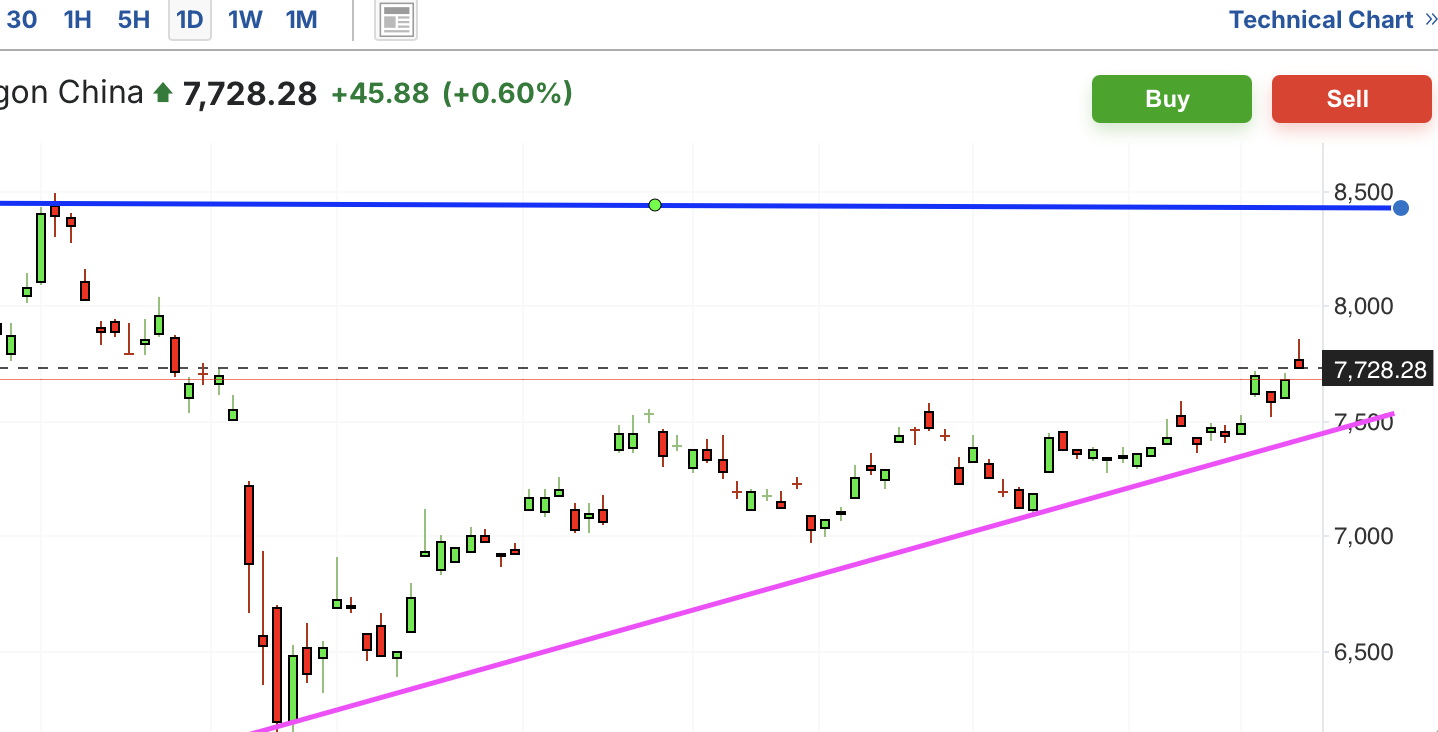Open the Technical Chart link
The width and height of the screenshot is (1438, 732).
click(x=1321, y=19)
